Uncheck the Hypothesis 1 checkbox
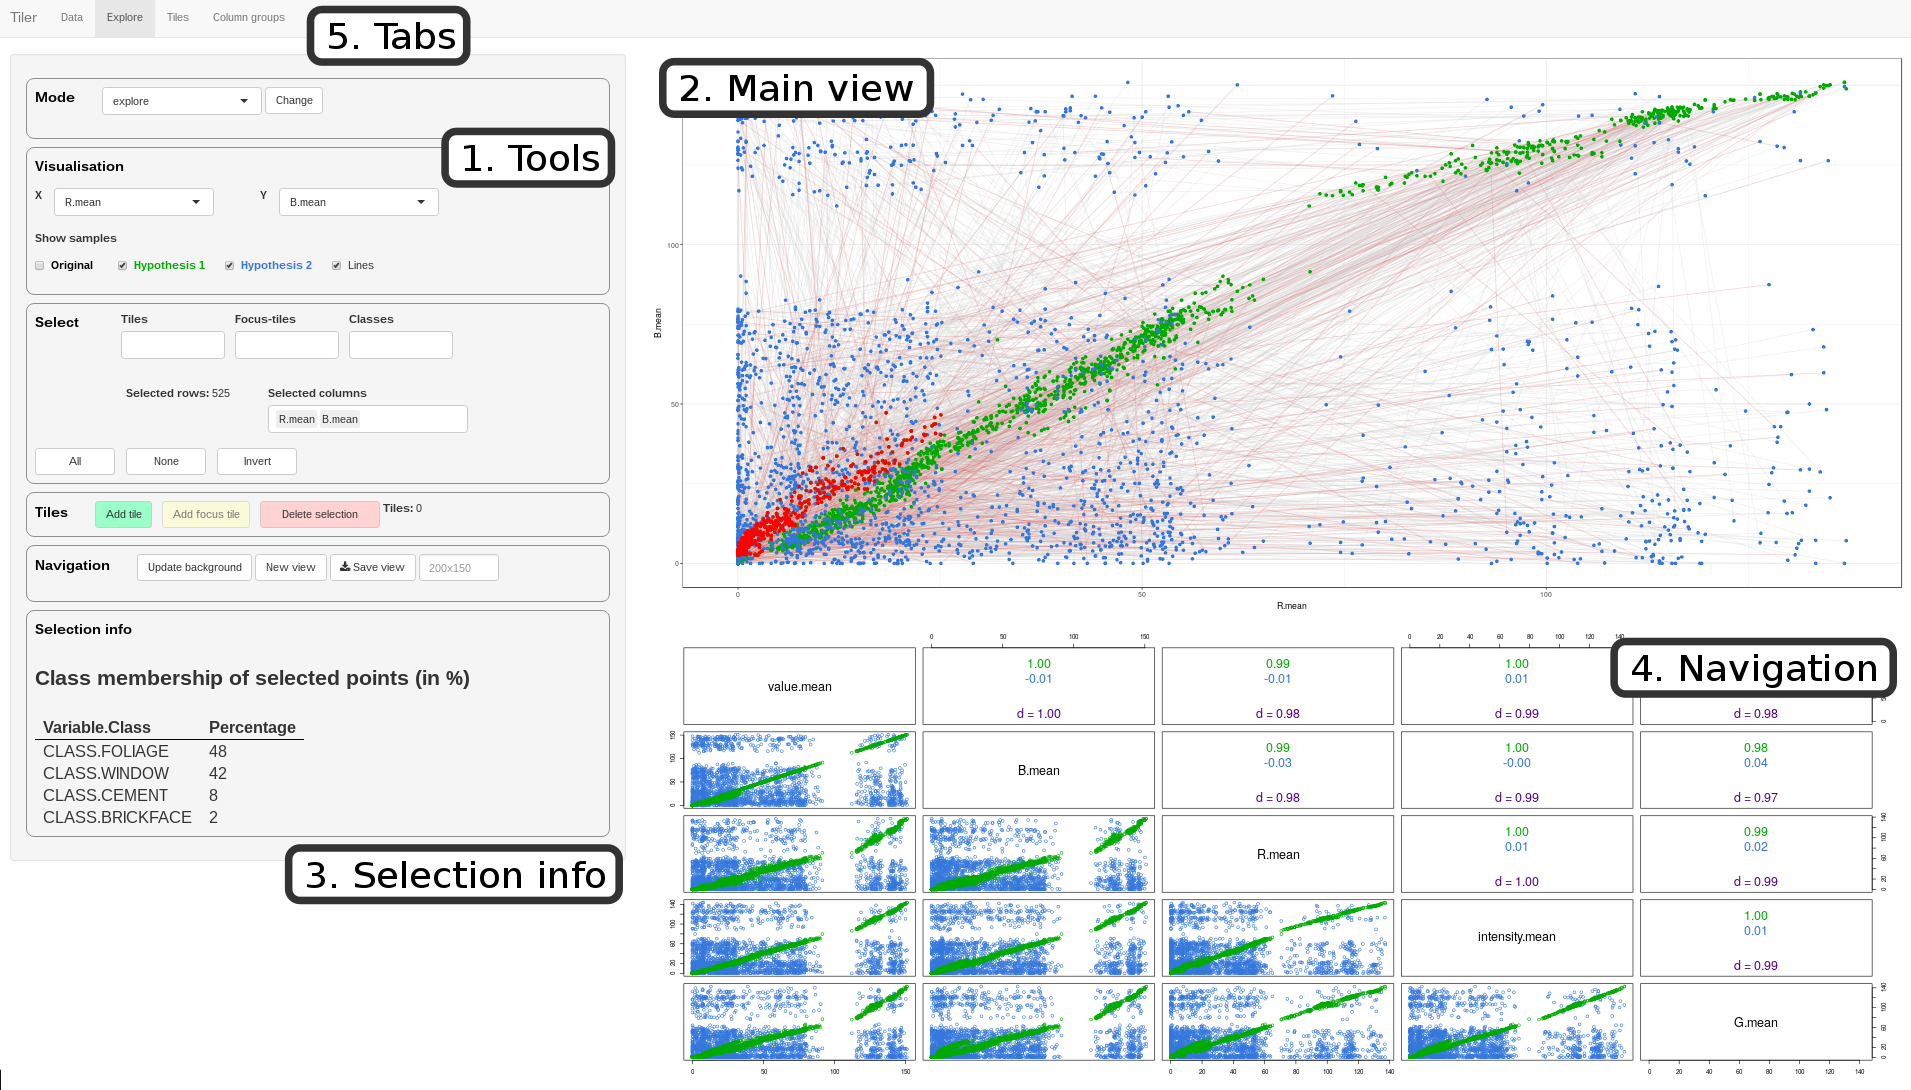The image size is (1911, 1090). [122, 266]
